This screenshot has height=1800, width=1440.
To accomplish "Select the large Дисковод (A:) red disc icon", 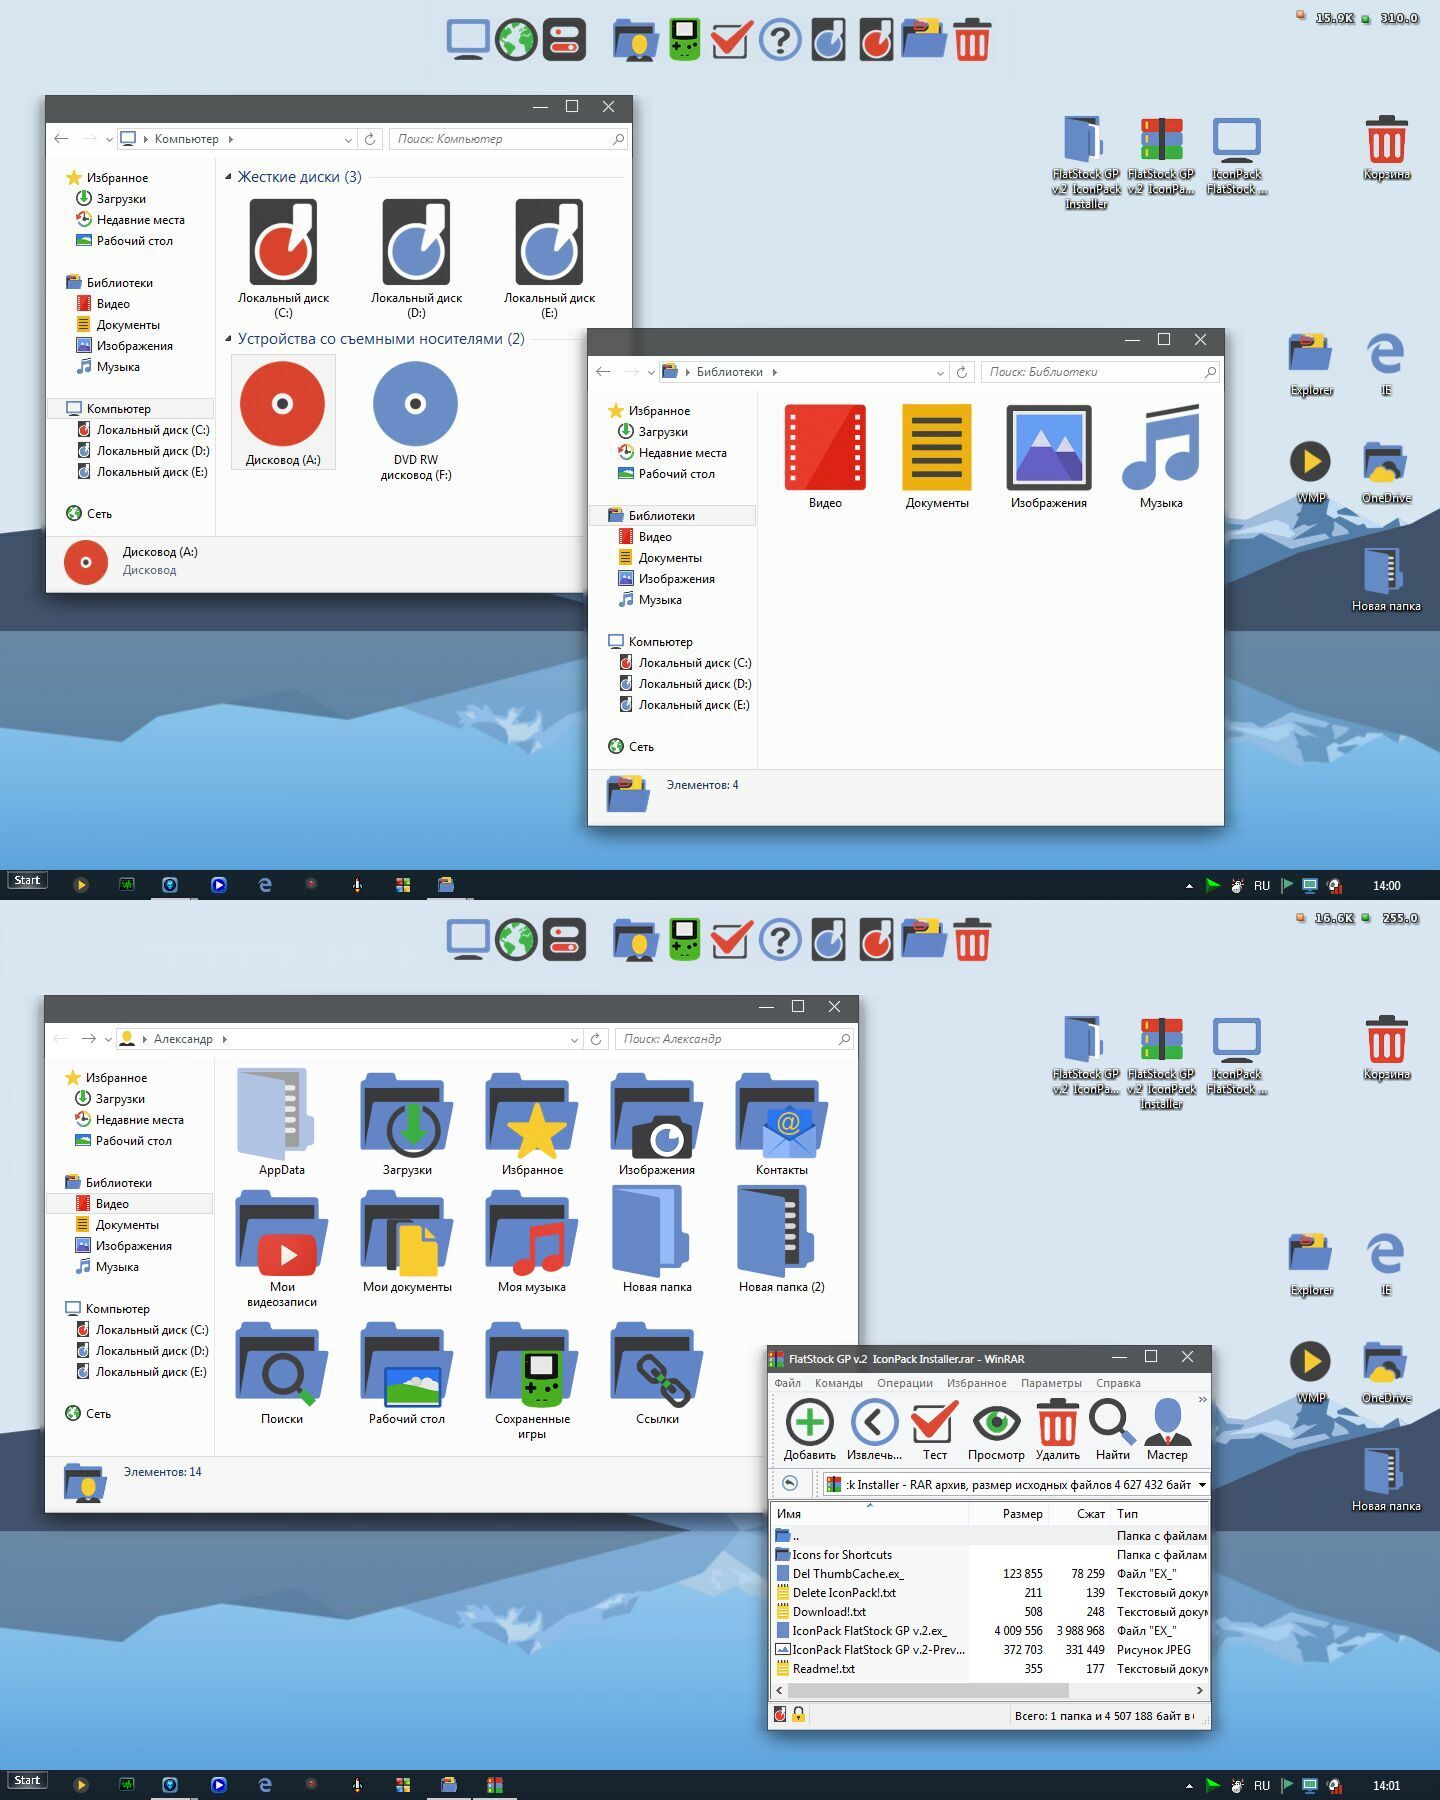I will coord(282,404).
